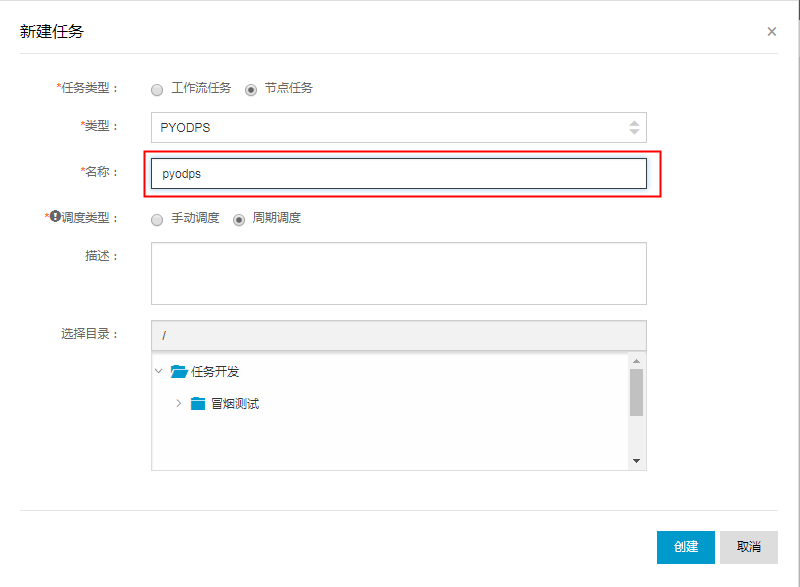The width and height of the screenshot is (800, 587).
Task: Collapse the 任务开发 folder via its chevron
Action: [x=159, y=370]
